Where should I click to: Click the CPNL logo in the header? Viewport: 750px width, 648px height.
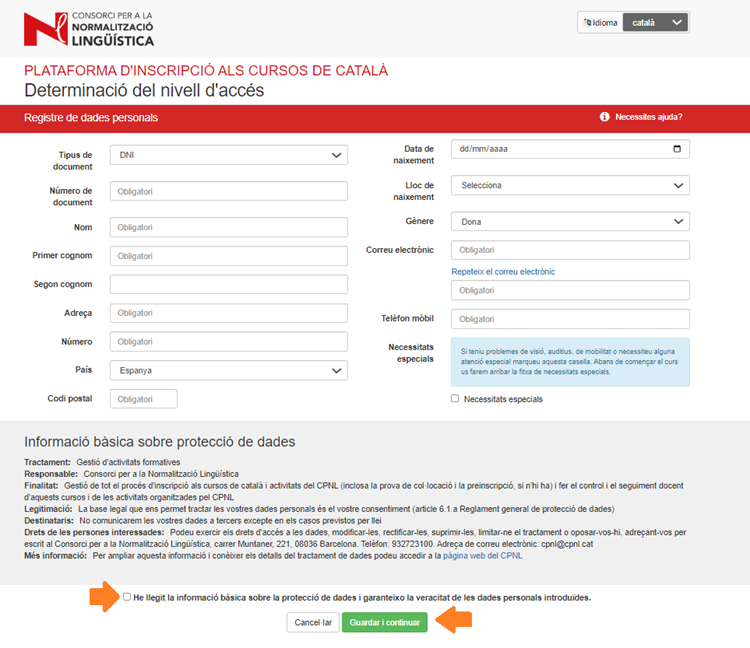(89, 30)
